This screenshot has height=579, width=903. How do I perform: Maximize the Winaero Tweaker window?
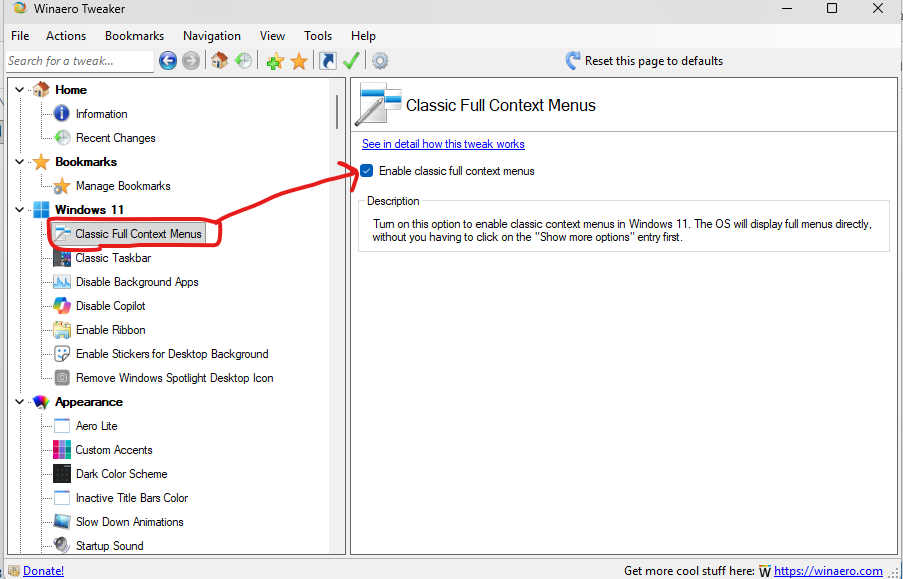(x=832, y=8)
